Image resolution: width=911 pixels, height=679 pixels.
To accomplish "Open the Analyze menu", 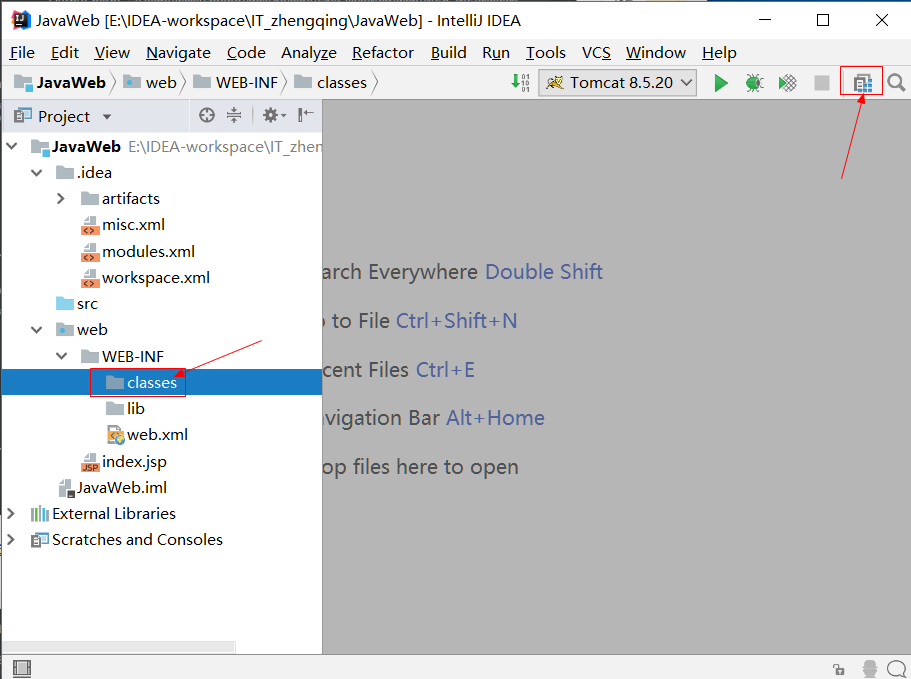I will tap(309, 53).
